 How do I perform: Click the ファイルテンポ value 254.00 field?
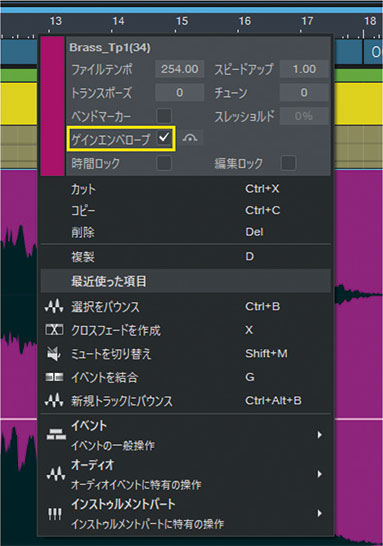click(179, 69)
